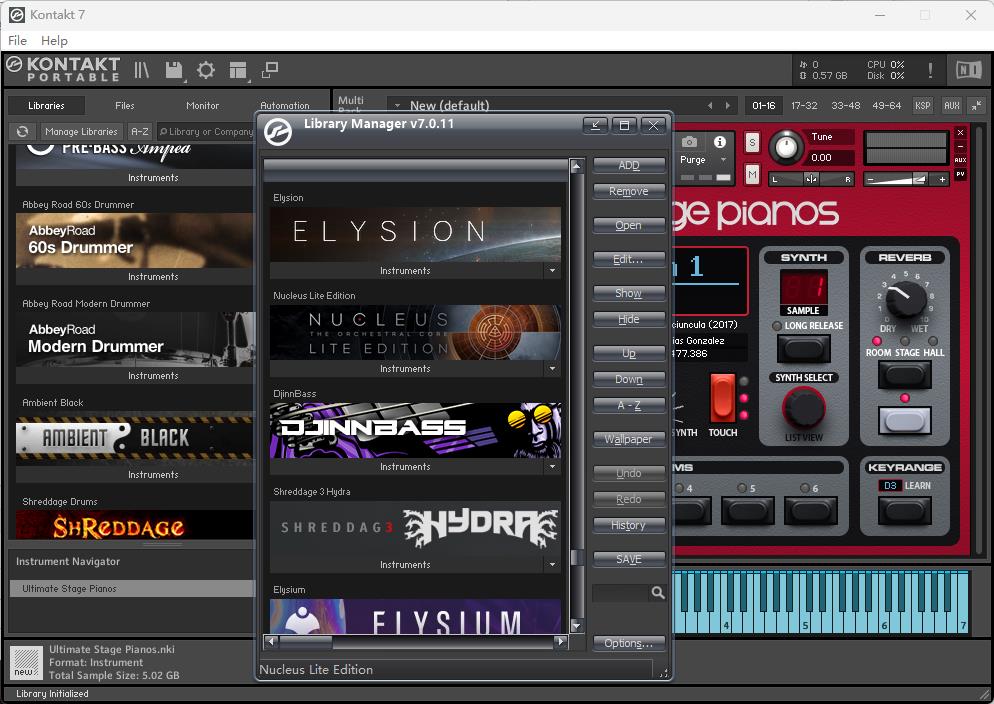Solo the instrument with S button
Screen dimensions: 994x704
752,142
